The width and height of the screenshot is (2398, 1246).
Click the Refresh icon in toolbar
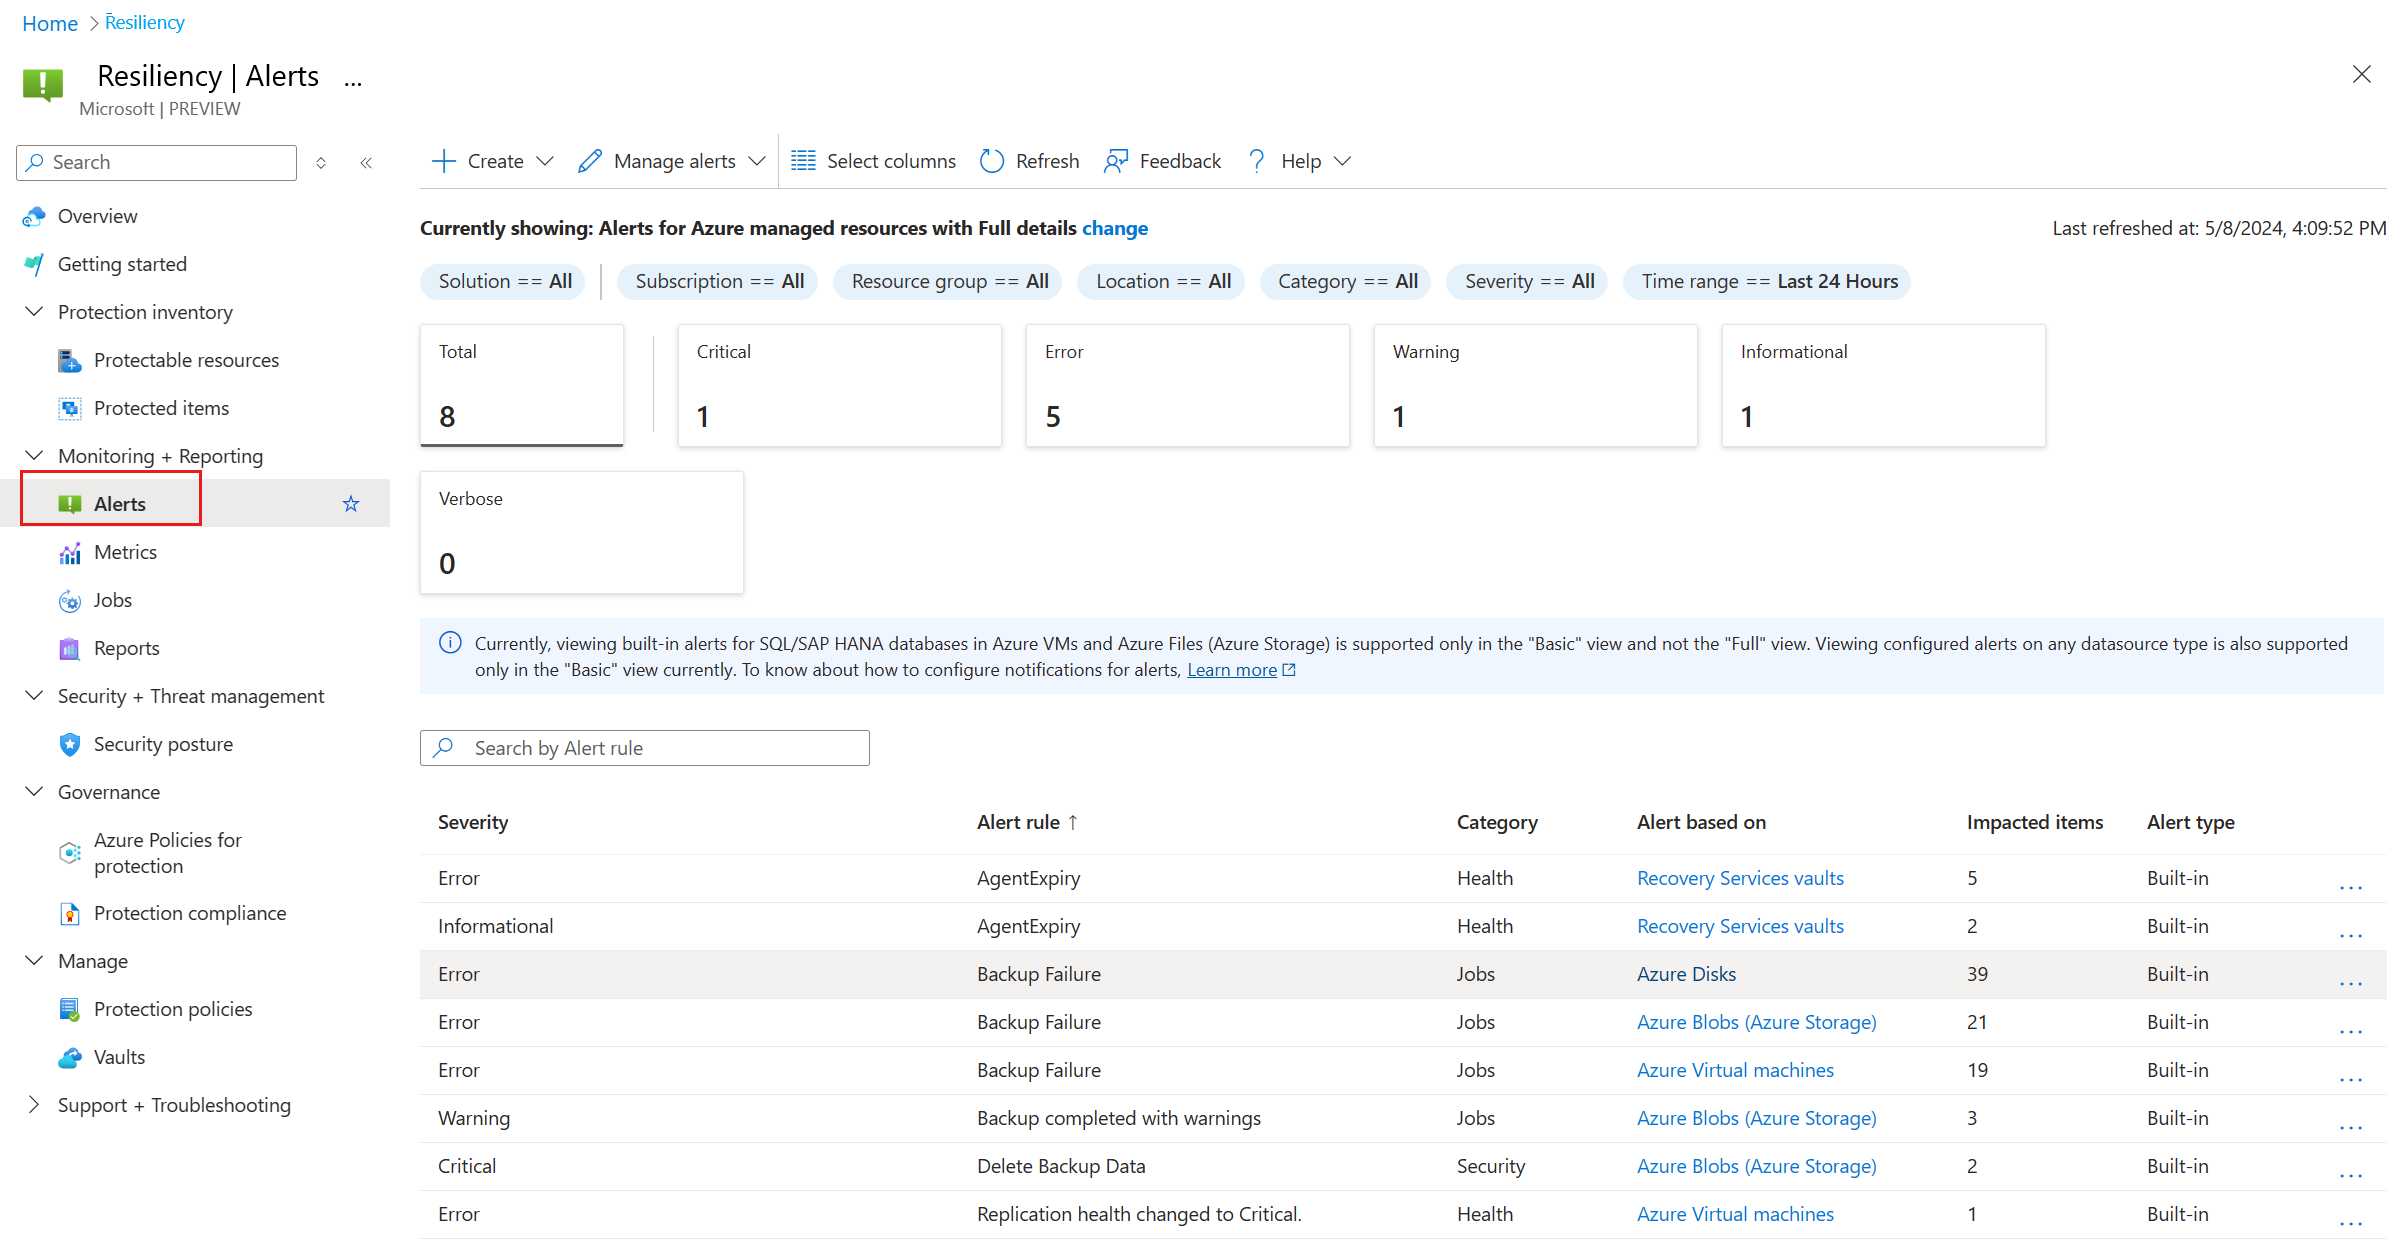(991, 161)
